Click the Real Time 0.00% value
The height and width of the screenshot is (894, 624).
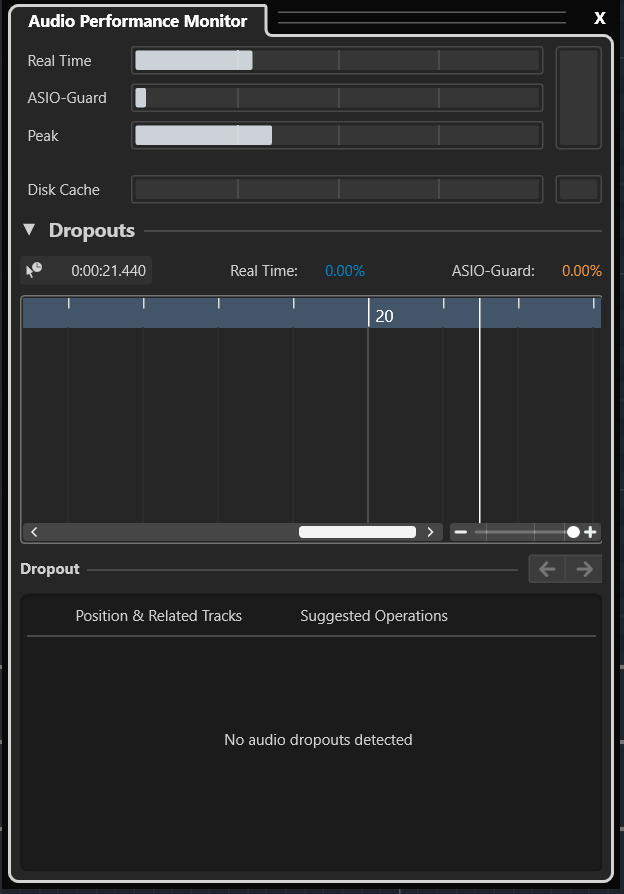[345, 270]
